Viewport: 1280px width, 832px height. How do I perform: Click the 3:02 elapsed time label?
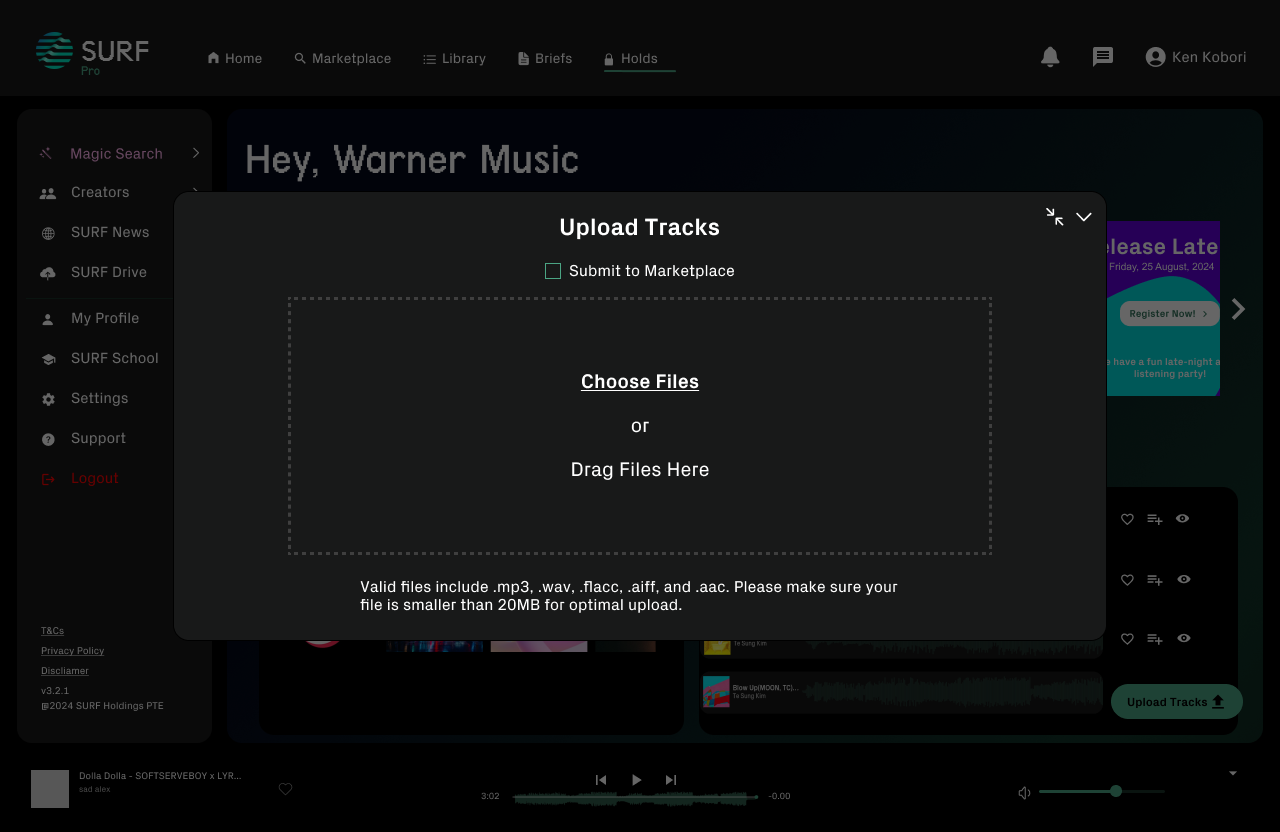(490, 796)
